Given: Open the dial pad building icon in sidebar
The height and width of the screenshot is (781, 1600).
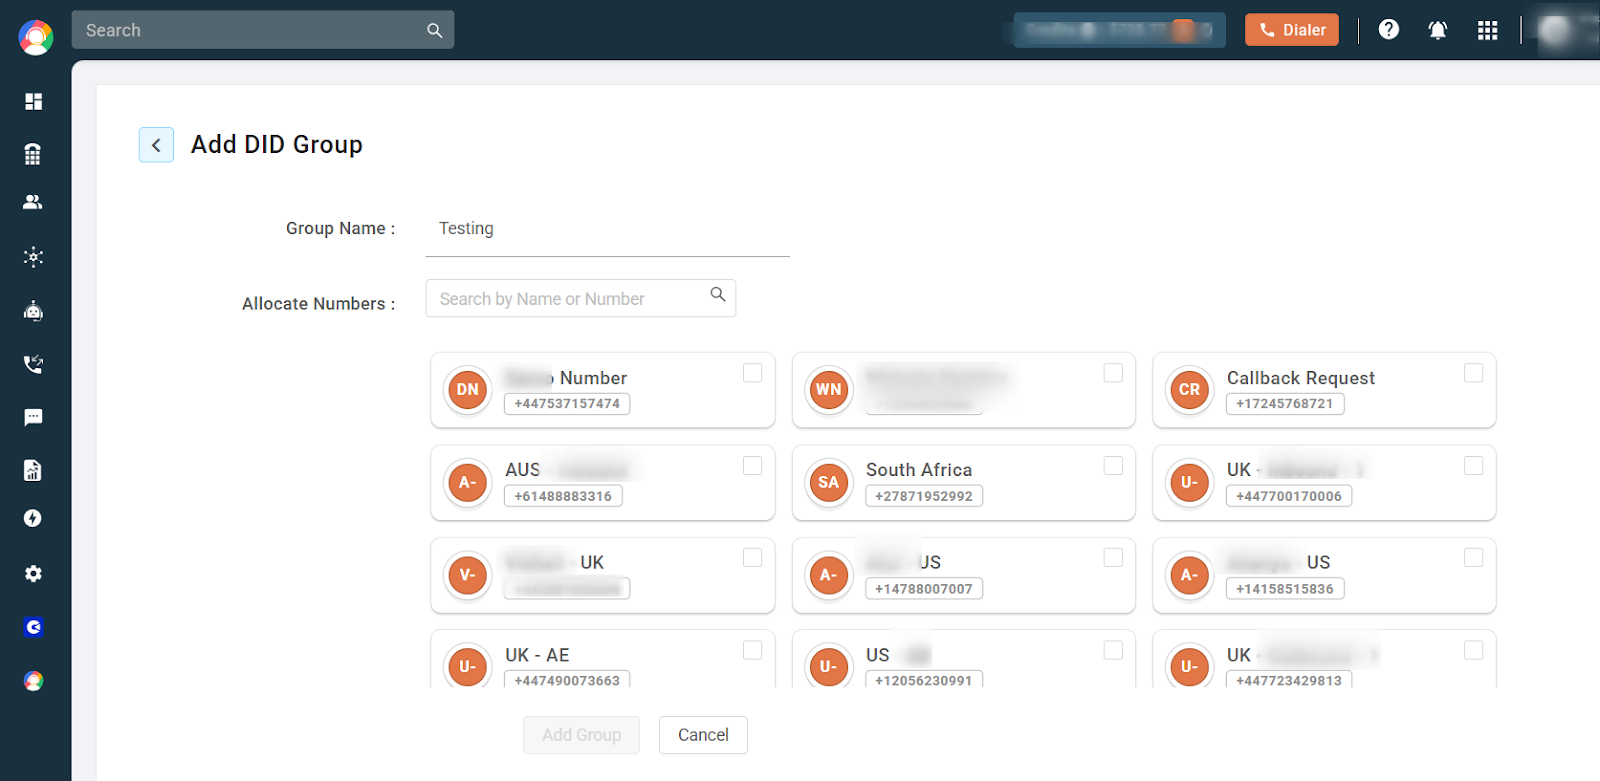Looking at the screenshot, I should point(33,154).
